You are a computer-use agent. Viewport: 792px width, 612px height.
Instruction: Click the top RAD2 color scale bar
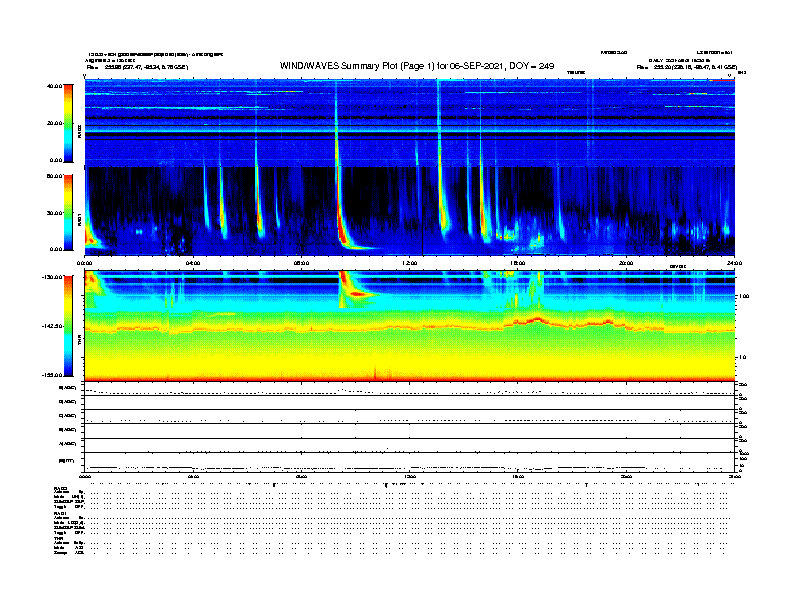pos(68,124)
